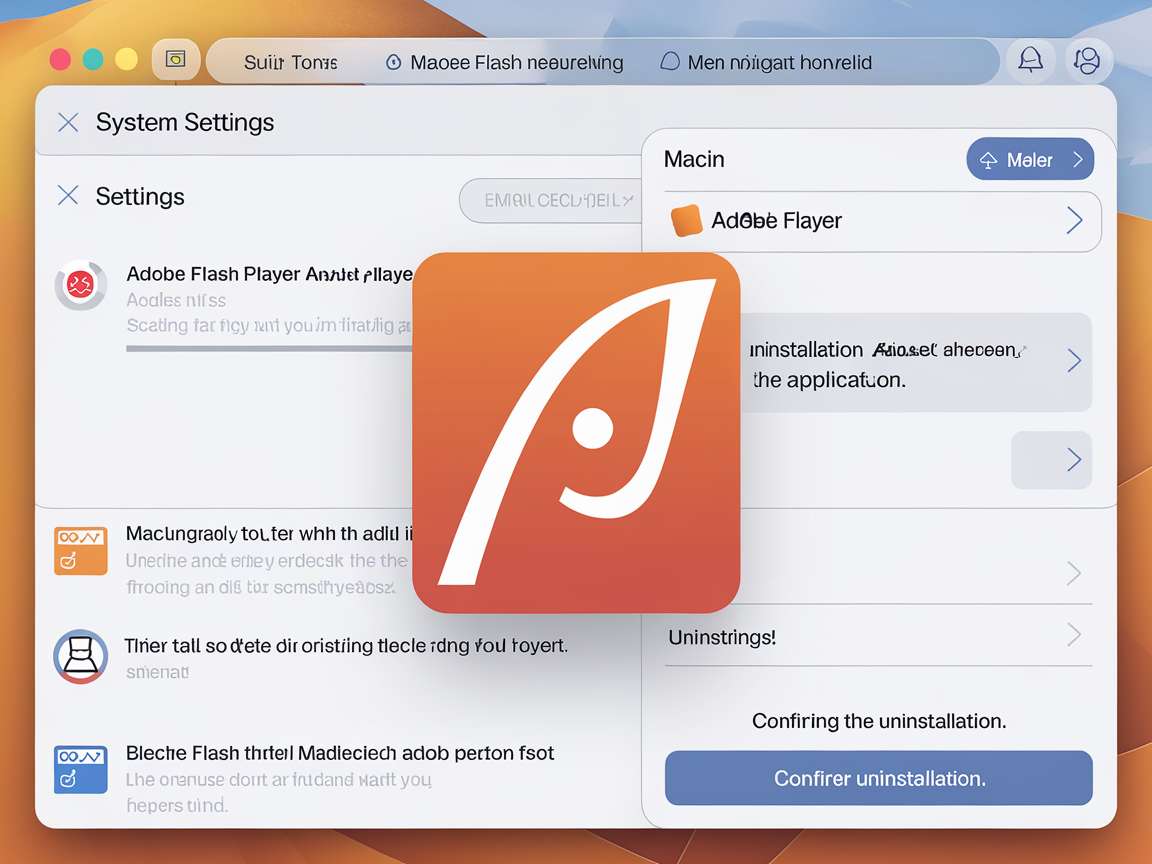Click the "EMAIL" search field

coord(550,200)
